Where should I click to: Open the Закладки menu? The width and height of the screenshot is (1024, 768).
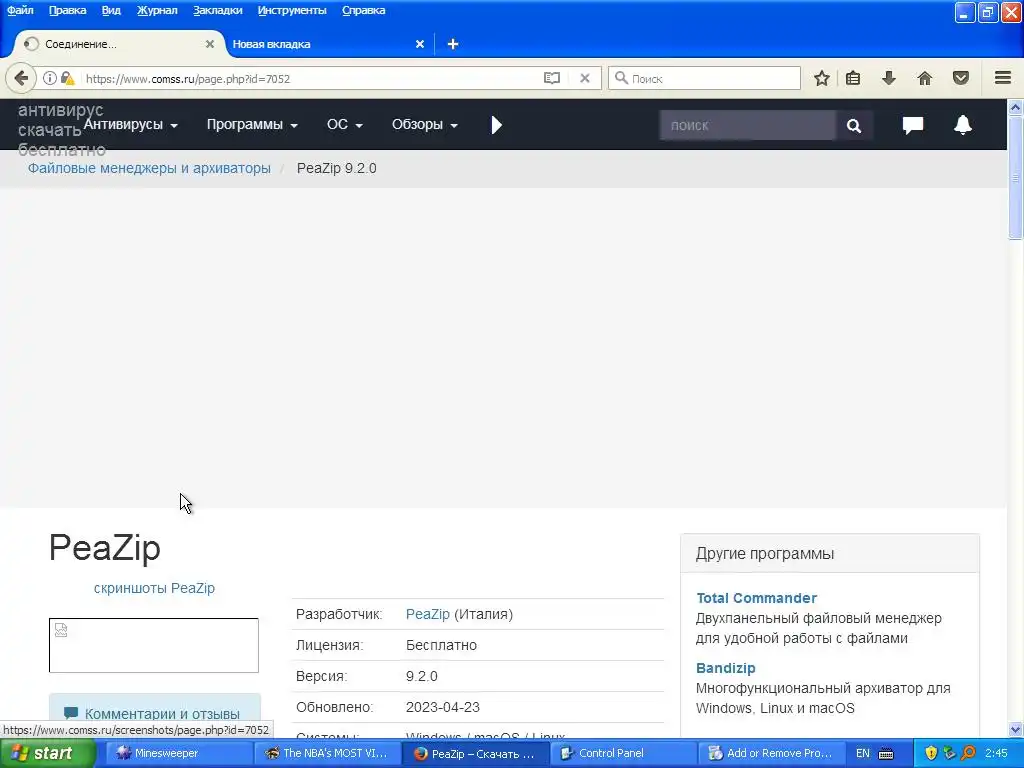[217, 10]
